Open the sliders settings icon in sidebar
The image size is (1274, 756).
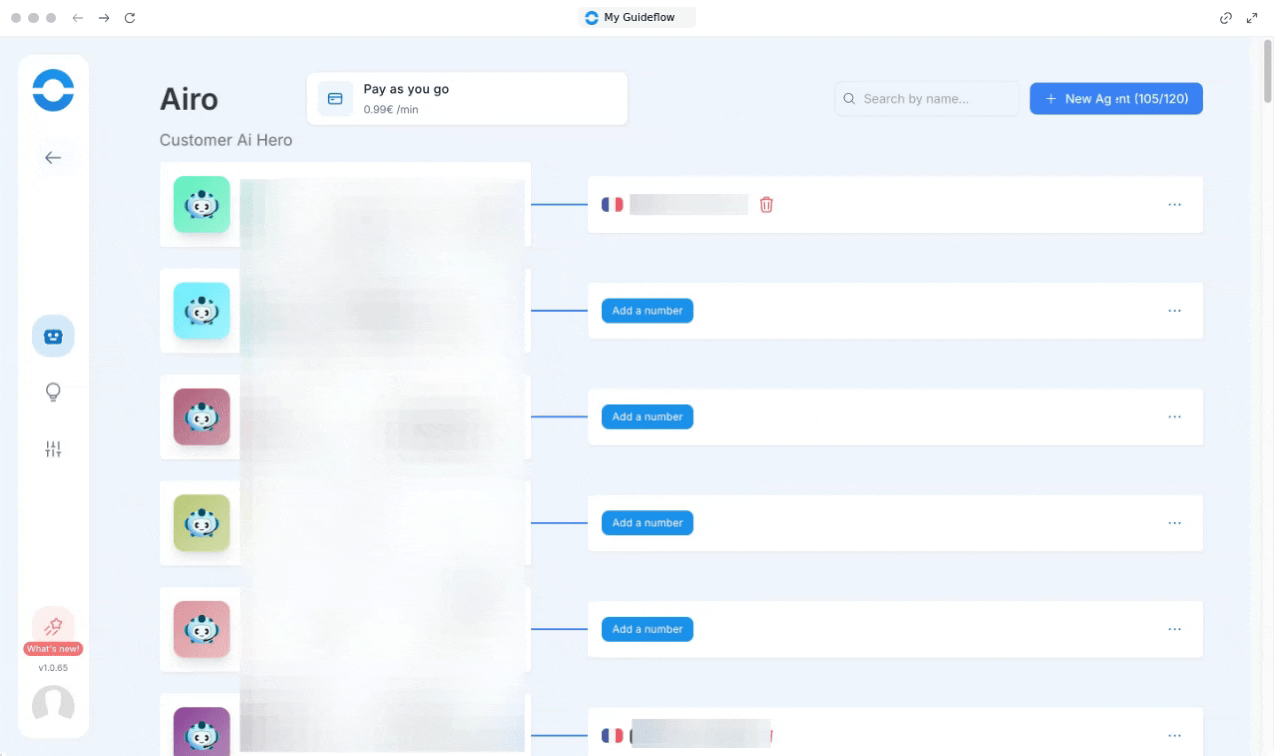coord(53,449)
